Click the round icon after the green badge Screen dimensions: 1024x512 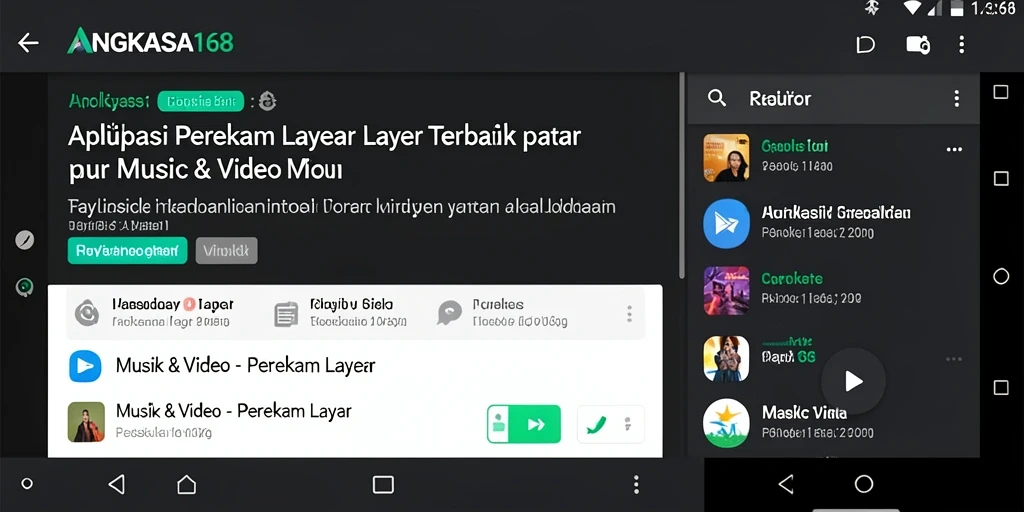pyautogui.click(x=268, y=101)
